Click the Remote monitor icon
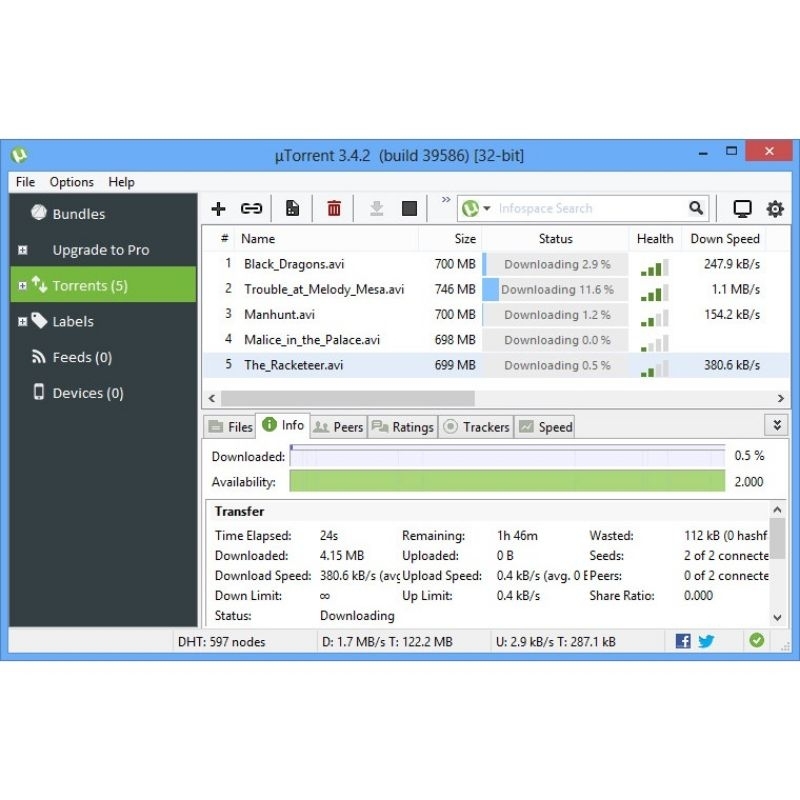Viewport: 800px width, 800px height. pos(742,209)
